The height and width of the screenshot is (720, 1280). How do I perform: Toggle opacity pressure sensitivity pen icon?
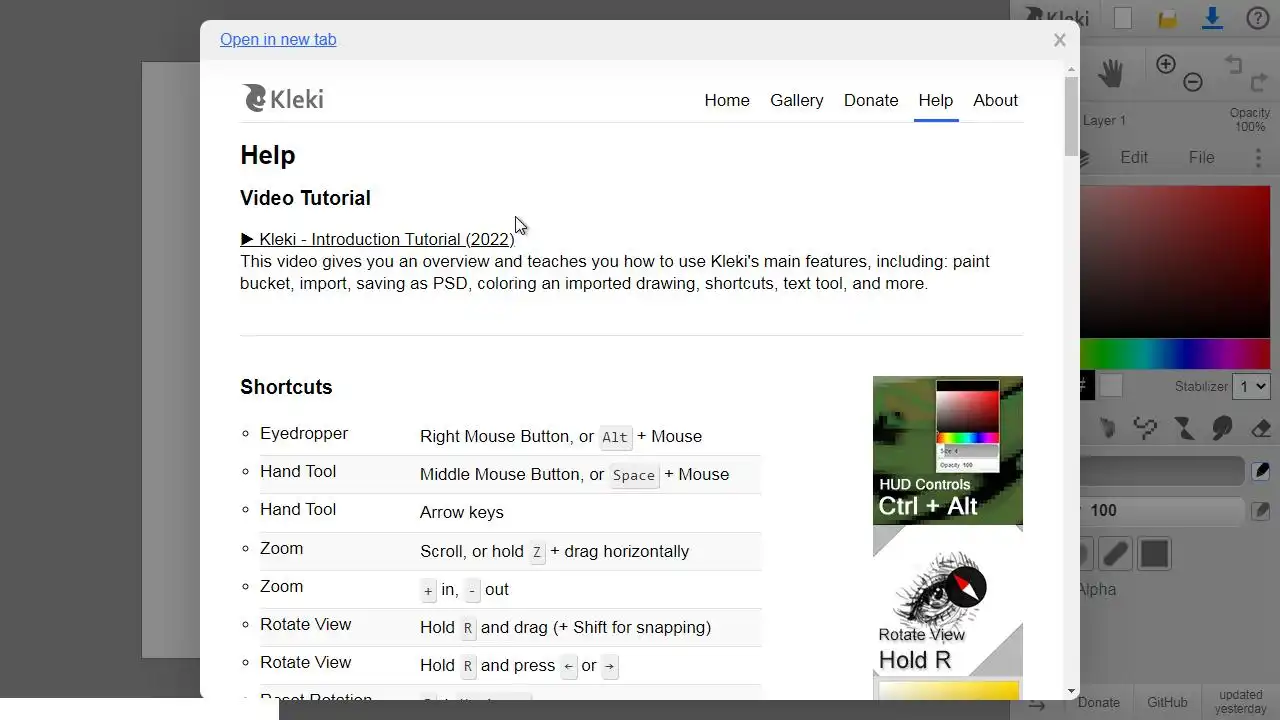[1261, 511]
